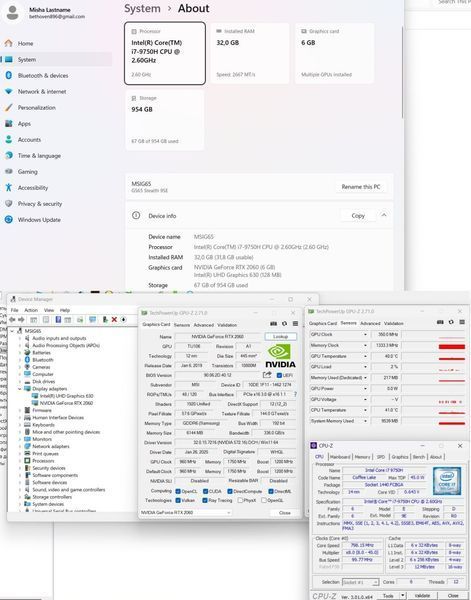
Task: Go to Settings Home
Action: tap(25, 44)
